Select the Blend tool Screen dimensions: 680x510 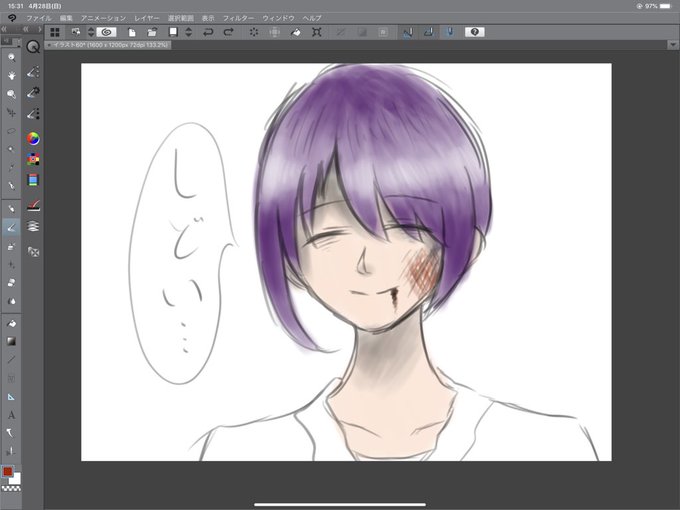[11, 301]
